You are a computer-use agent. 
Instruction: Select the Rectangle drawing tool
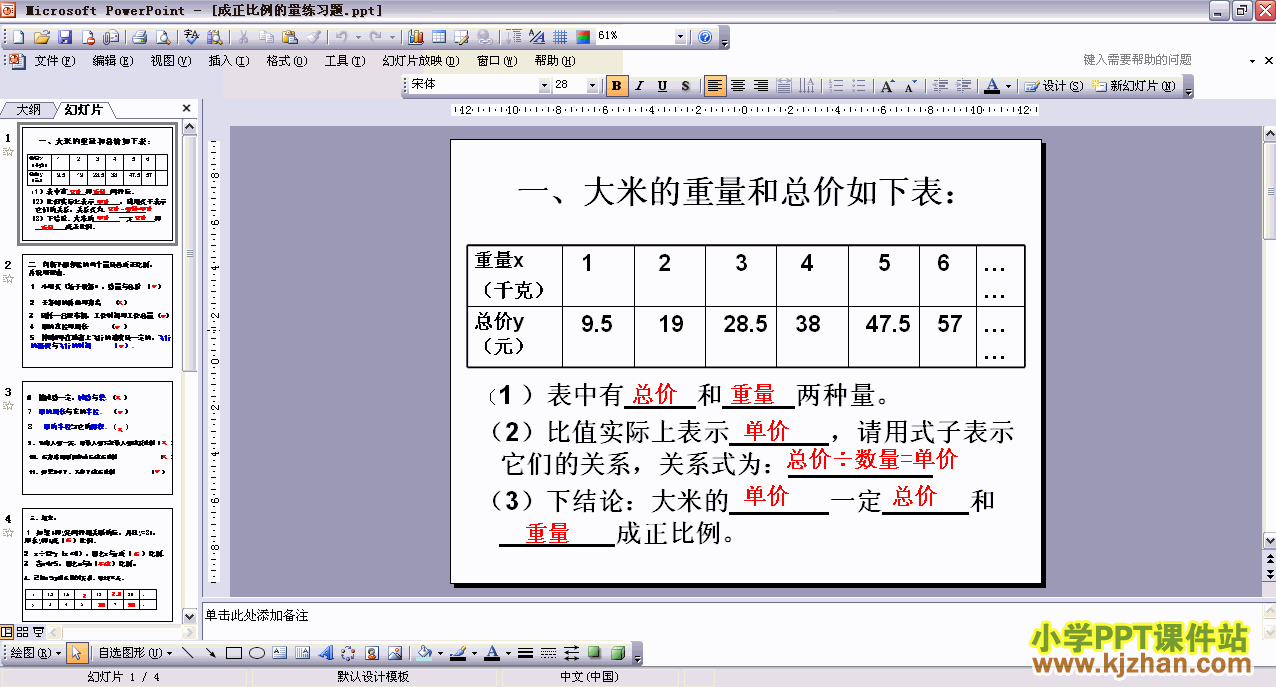pos(233,653)
